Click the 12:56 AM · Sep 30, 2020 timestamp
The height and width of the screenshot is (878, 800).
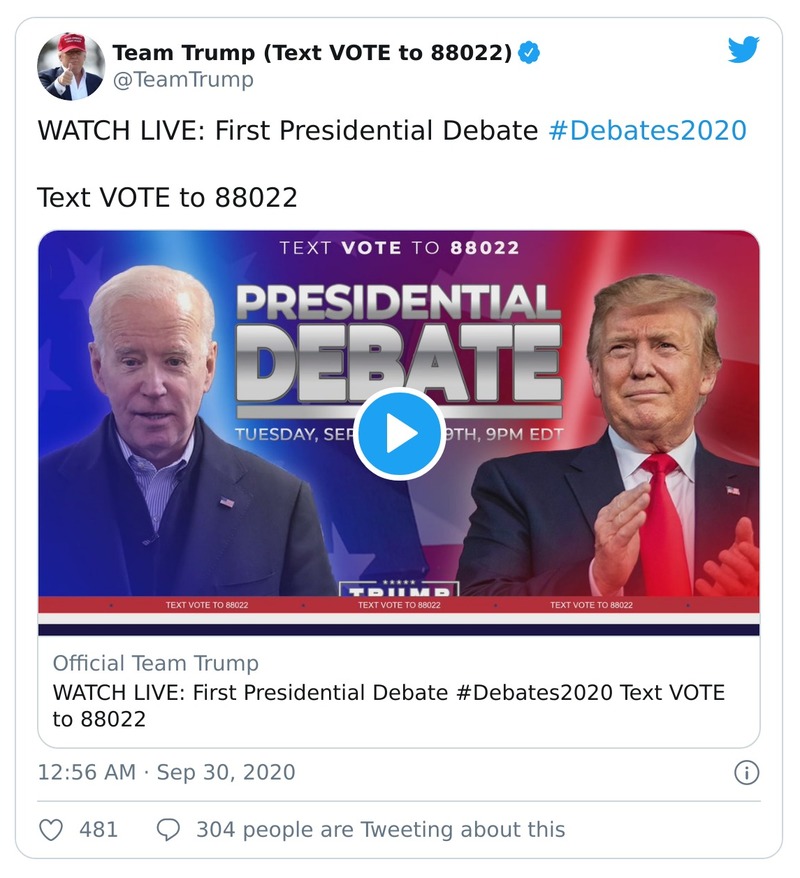(166, 772)
